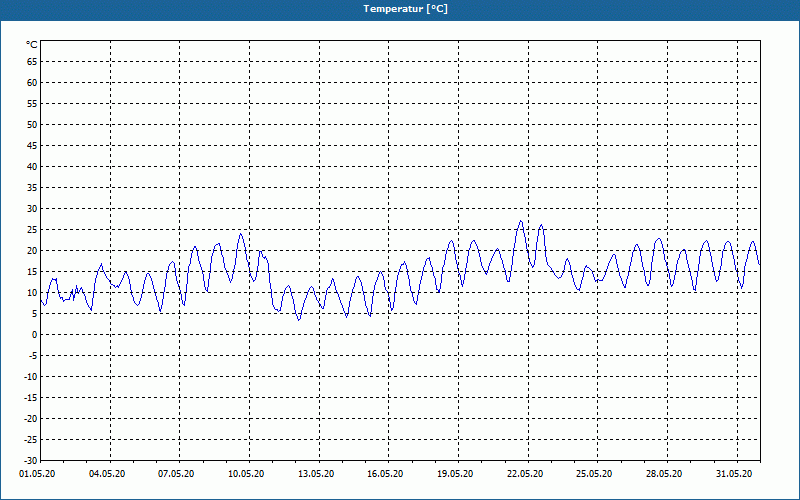Click the 60 y-axis label
The image size is (800, 500).
click(32, 83)
